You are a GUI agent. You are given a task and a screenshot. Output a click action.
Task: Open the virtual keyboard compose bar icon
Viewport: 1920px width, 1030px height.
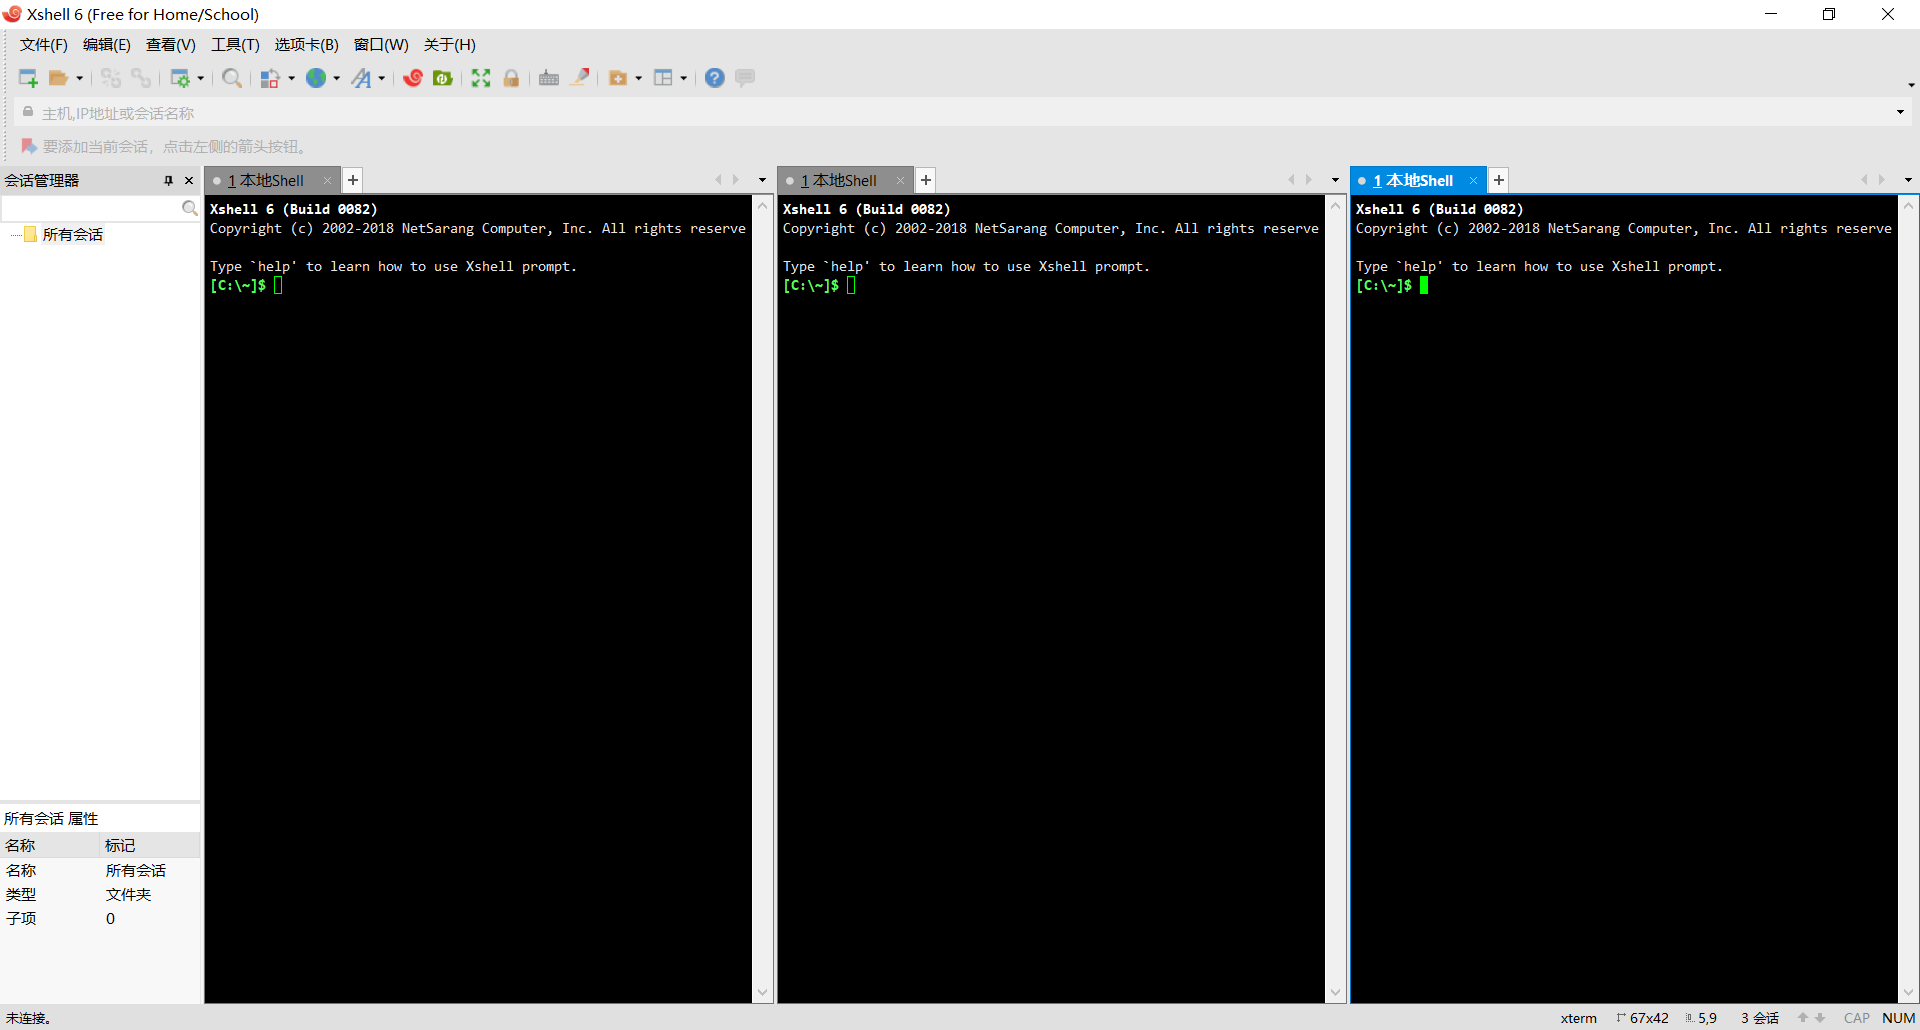[549, 77]
